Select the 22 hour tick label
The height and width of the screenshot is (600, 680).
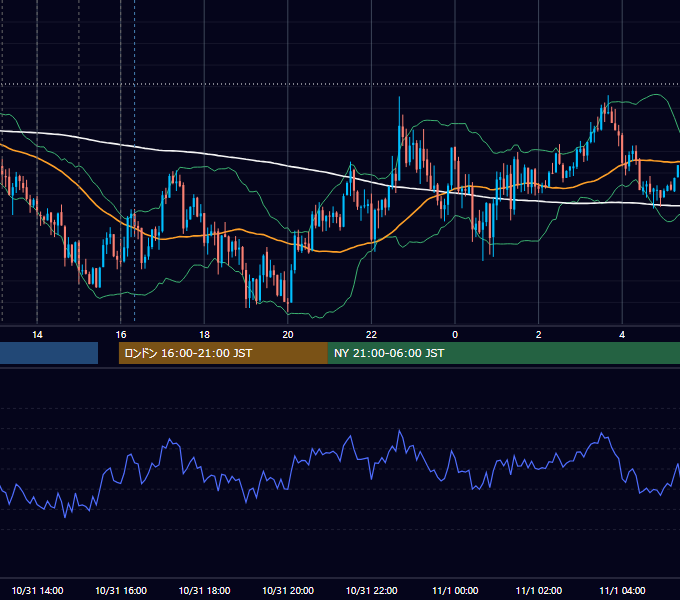(371, 335)
